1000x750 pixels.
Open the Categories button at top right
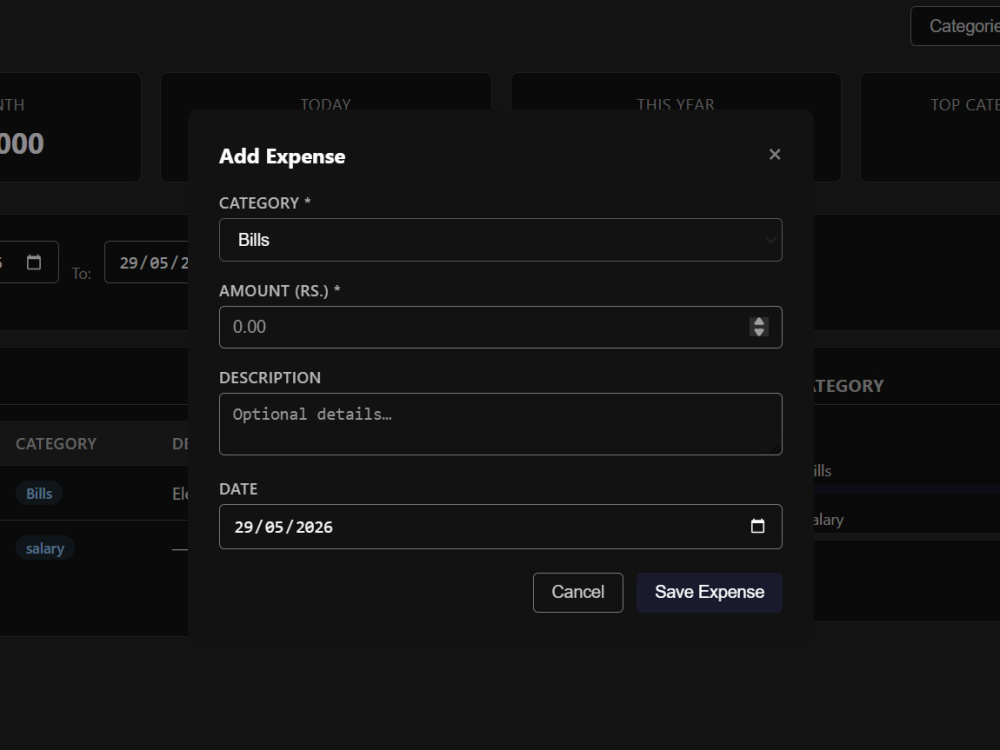[955, 26]
